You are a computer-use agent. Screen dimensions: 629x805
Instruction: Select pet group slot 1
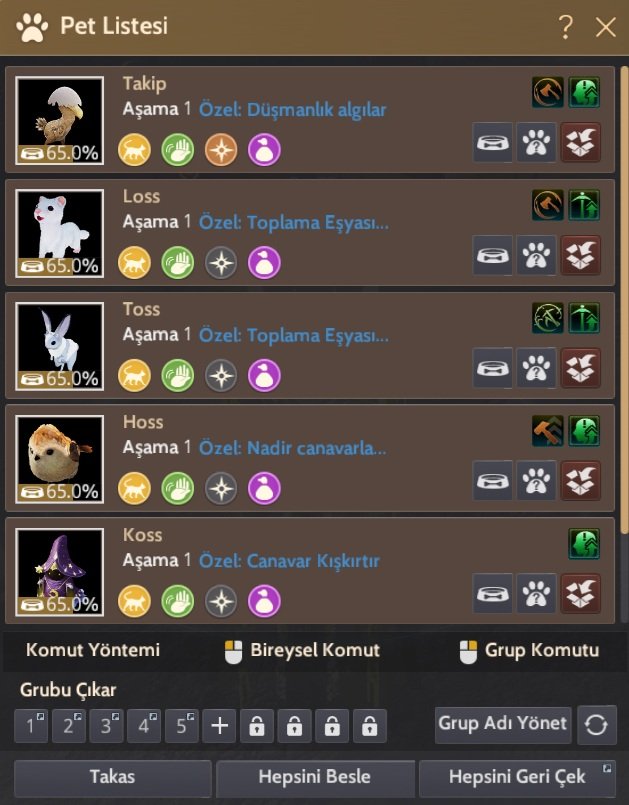point(31,726)
